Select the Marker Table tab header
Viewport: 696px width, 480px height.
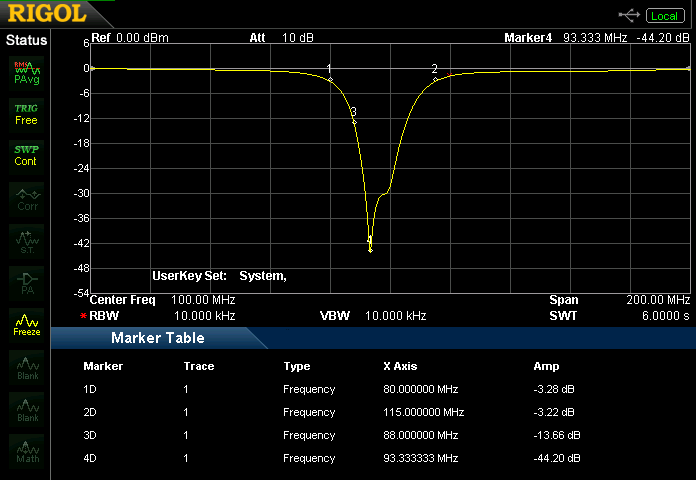coord(158,338)
